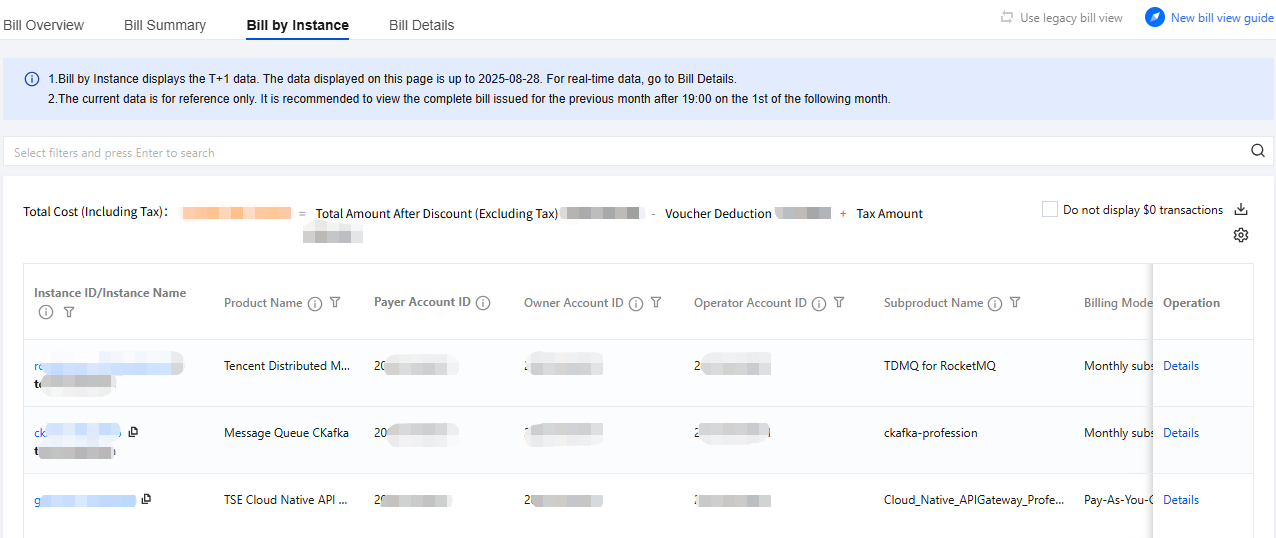Click Payer Account ID info icon
Viewport: 1276px width, 538px height.
[x=483, y=303]
